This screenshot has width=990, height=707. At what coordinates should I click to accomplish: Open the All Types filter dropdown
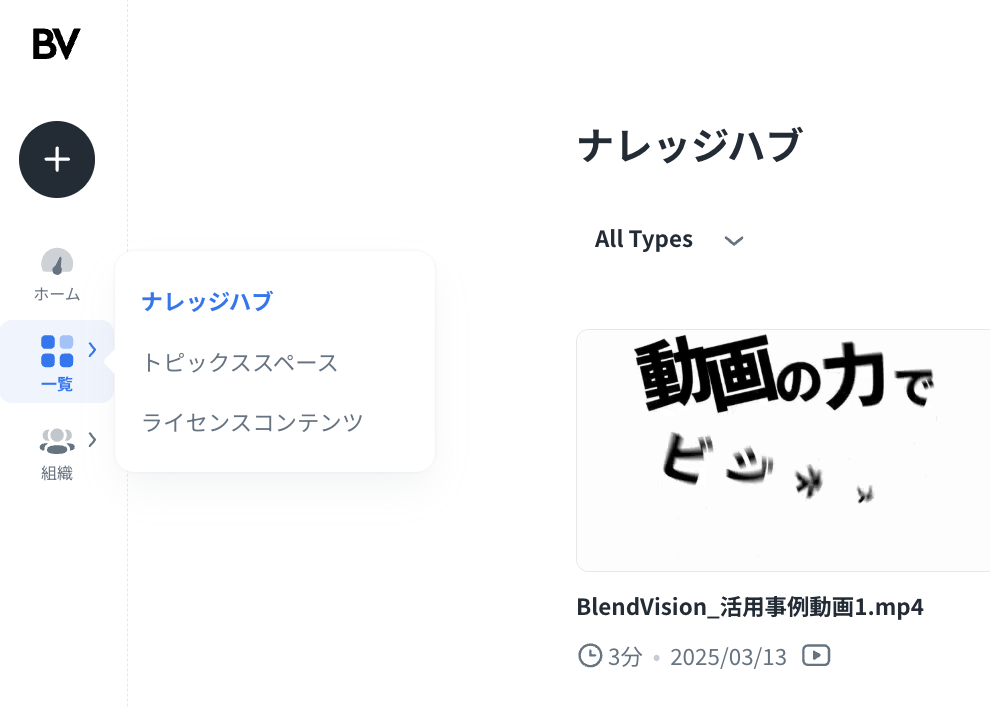(644, 240)
